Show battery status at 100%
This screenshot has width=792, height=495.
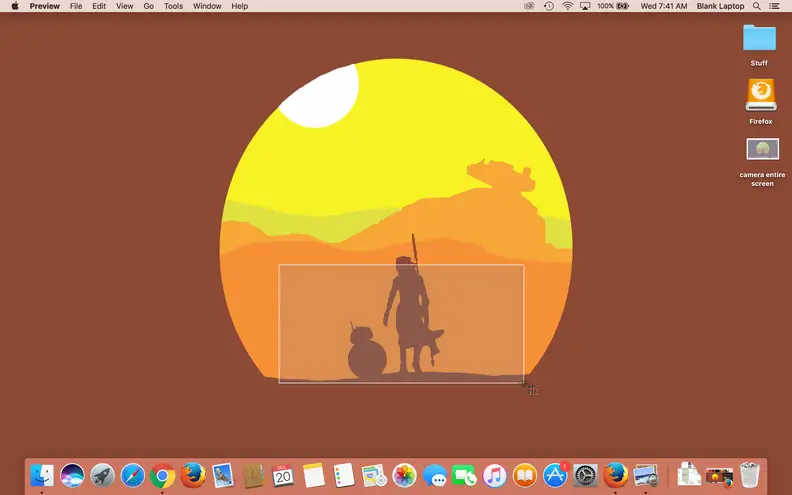pos(613,6)
